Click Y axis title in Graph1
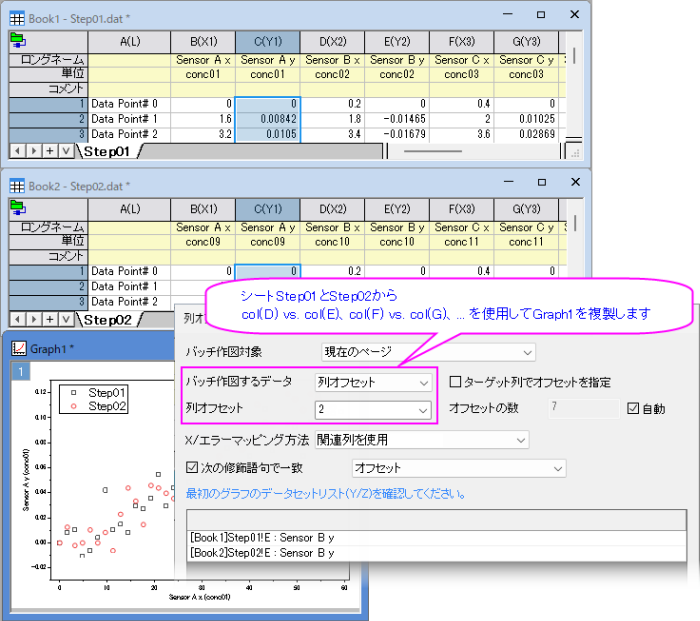Viewport: 700px width, 621px height. [x=26, y=479]
